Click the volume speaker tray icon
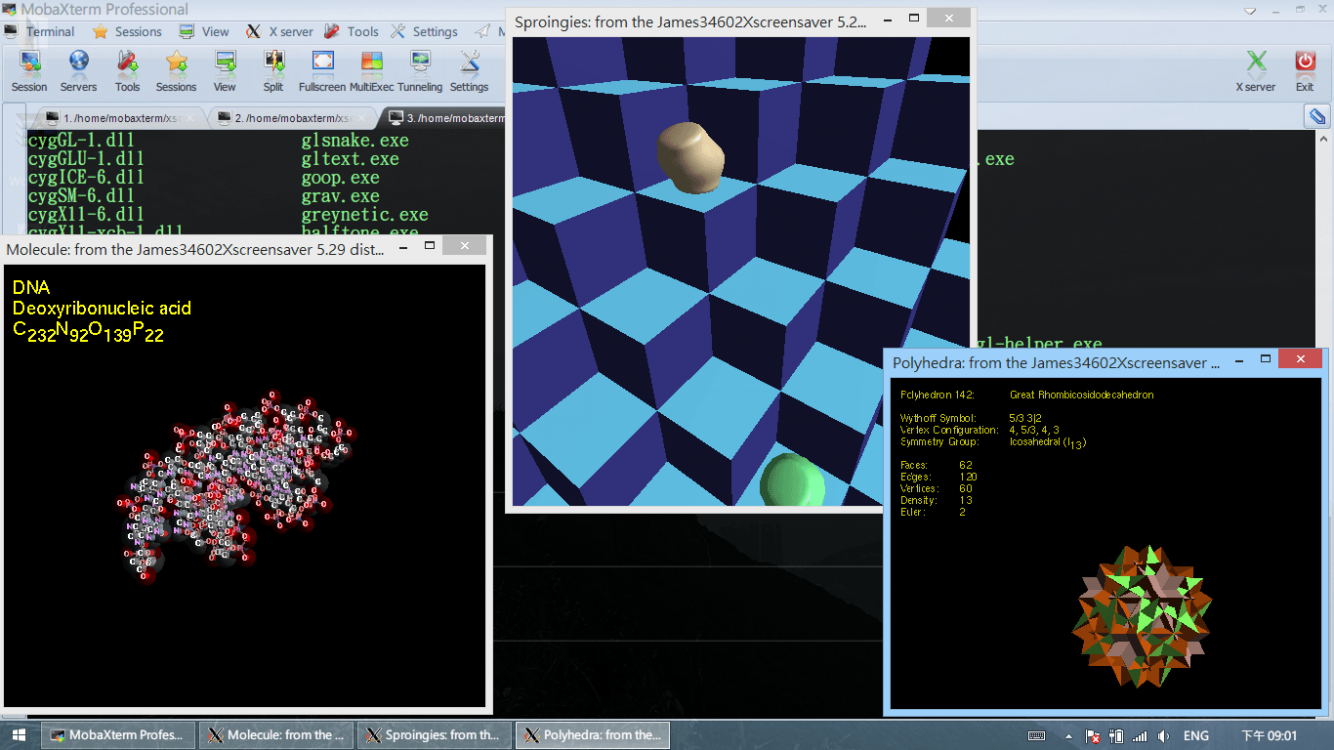The image size is (1334, 750). (x=1164, y=736)
